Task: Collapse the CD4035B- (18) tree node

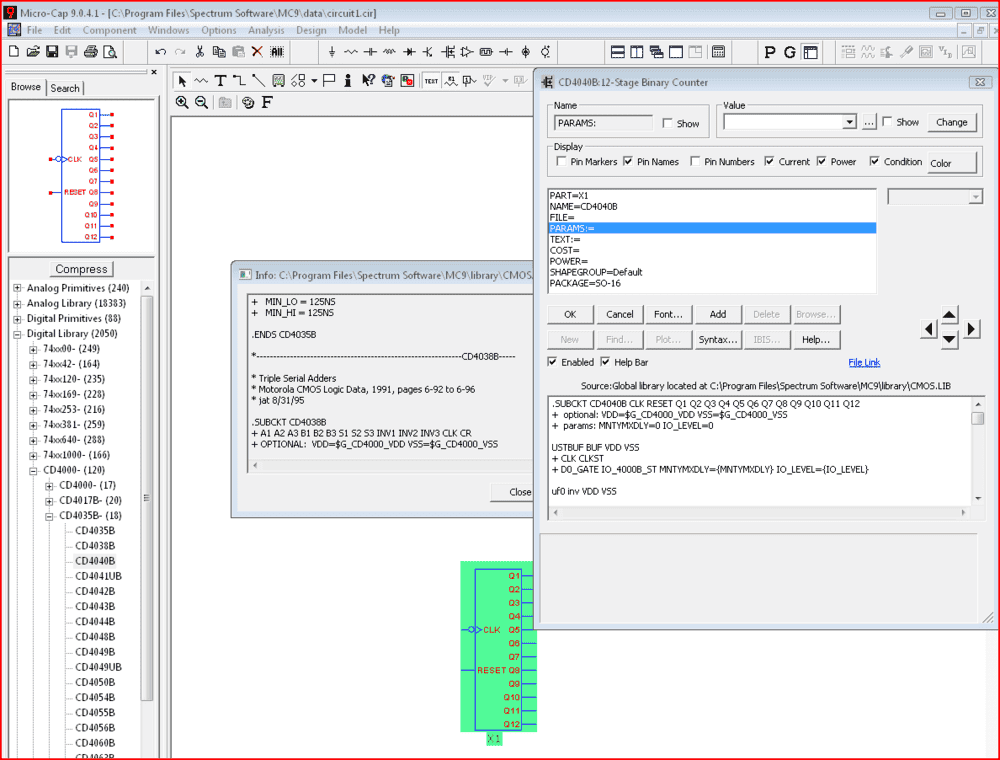Action: [49, 516]
